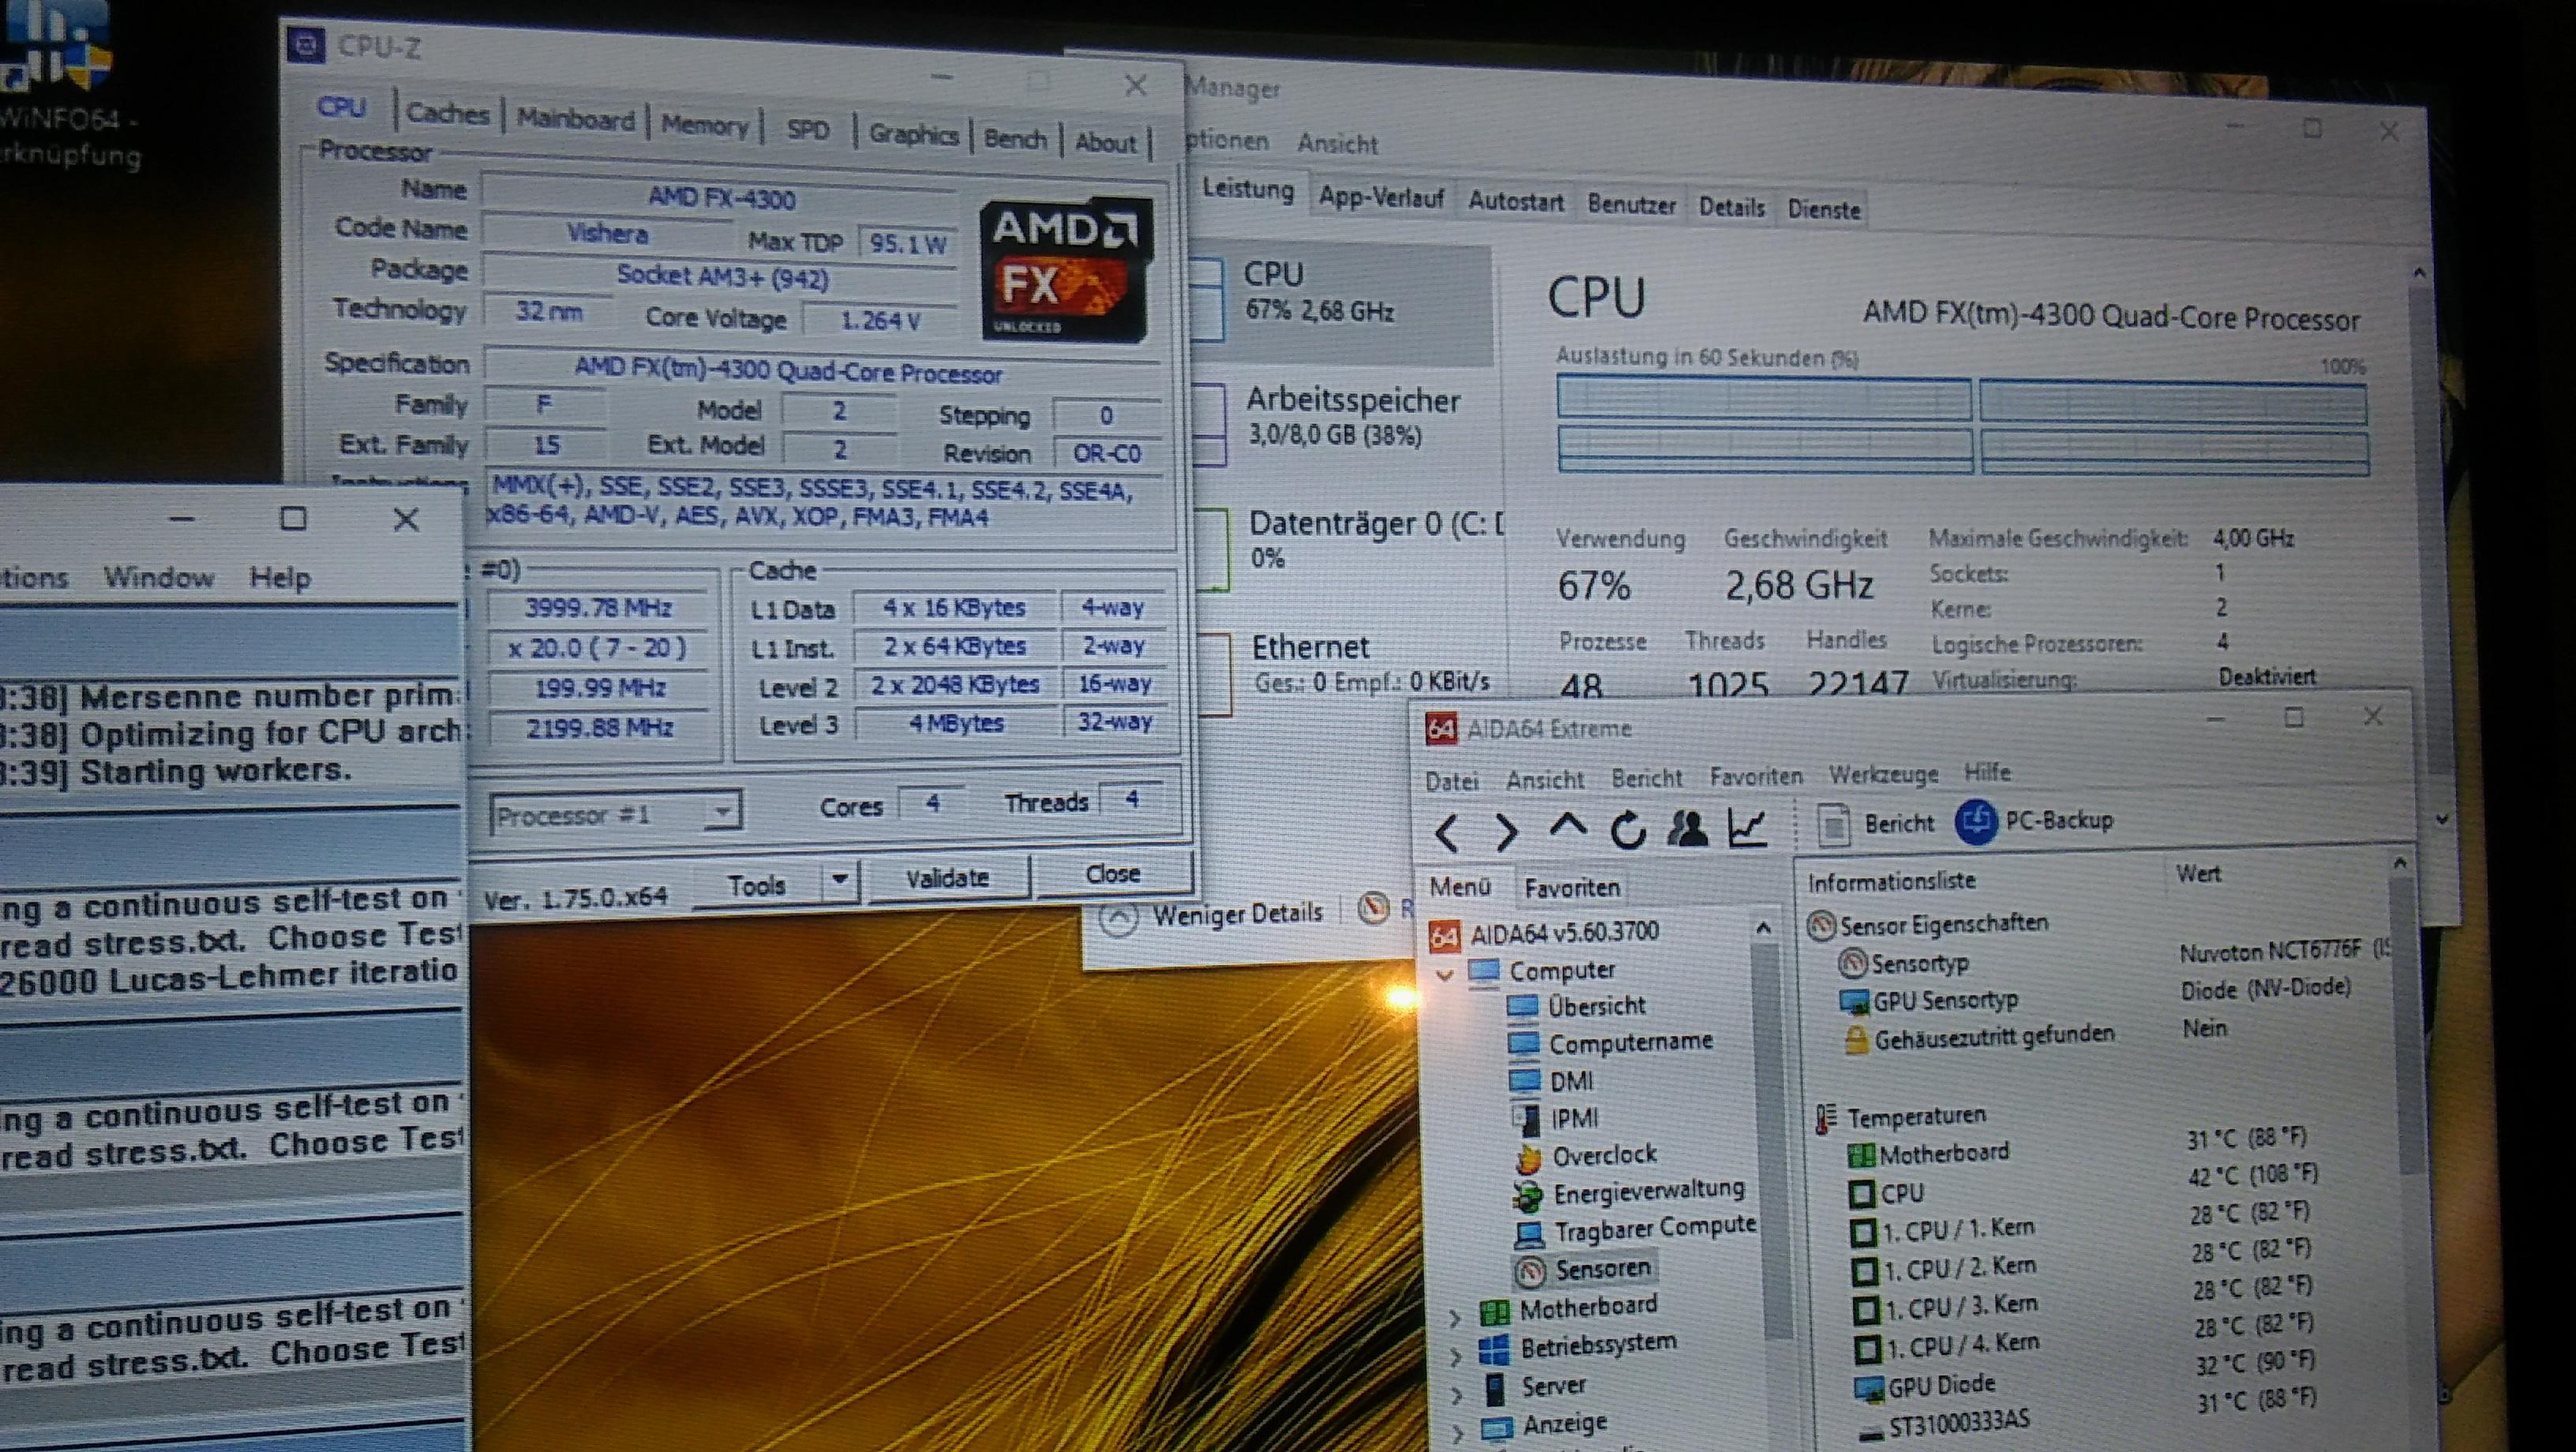This screenshot has height=1452, width=2576.
Task: Open the AIDA64 users icon in toolbar
Action: (1687, 828)
